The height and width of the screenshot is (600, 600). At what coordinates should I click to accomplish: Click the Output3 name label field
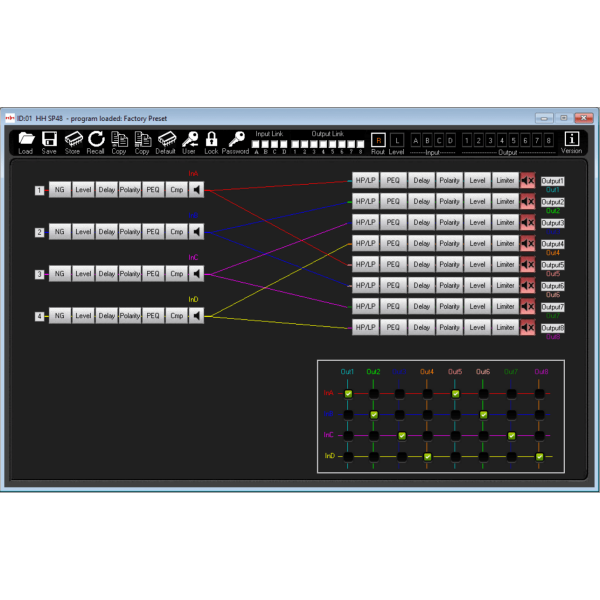tap(553, 223)
